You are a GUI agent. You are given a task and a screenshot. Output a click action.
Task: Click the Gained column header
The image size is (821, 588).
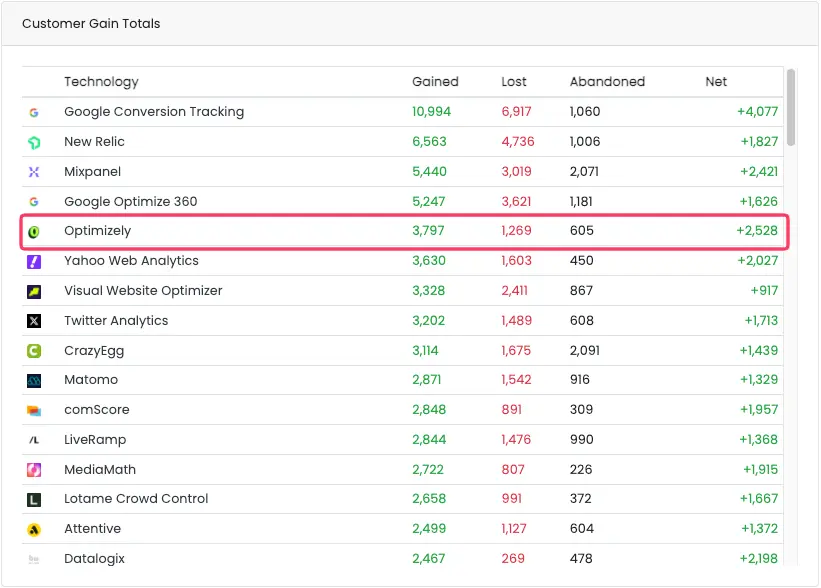coord(435,82)
